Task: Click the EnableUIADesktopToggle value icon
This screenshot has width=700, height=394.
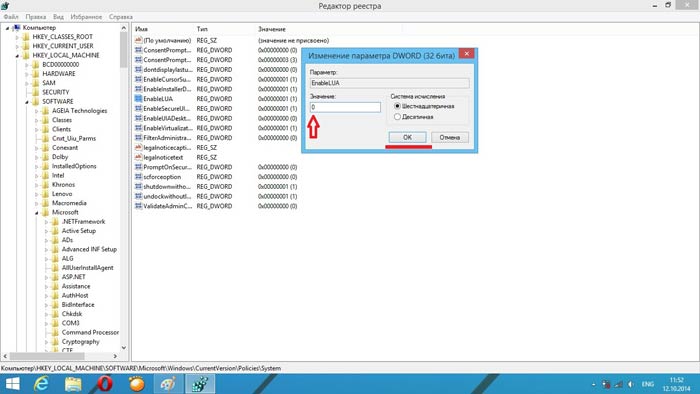Action: pyautogui.click(x=138, y=118)
